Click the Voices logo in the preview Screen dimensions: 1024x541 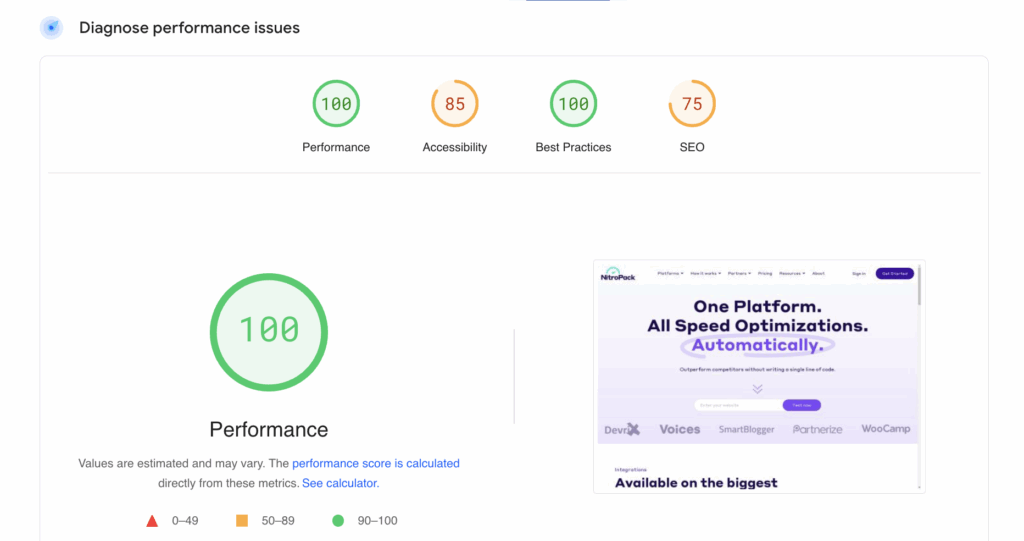[680, 429]
